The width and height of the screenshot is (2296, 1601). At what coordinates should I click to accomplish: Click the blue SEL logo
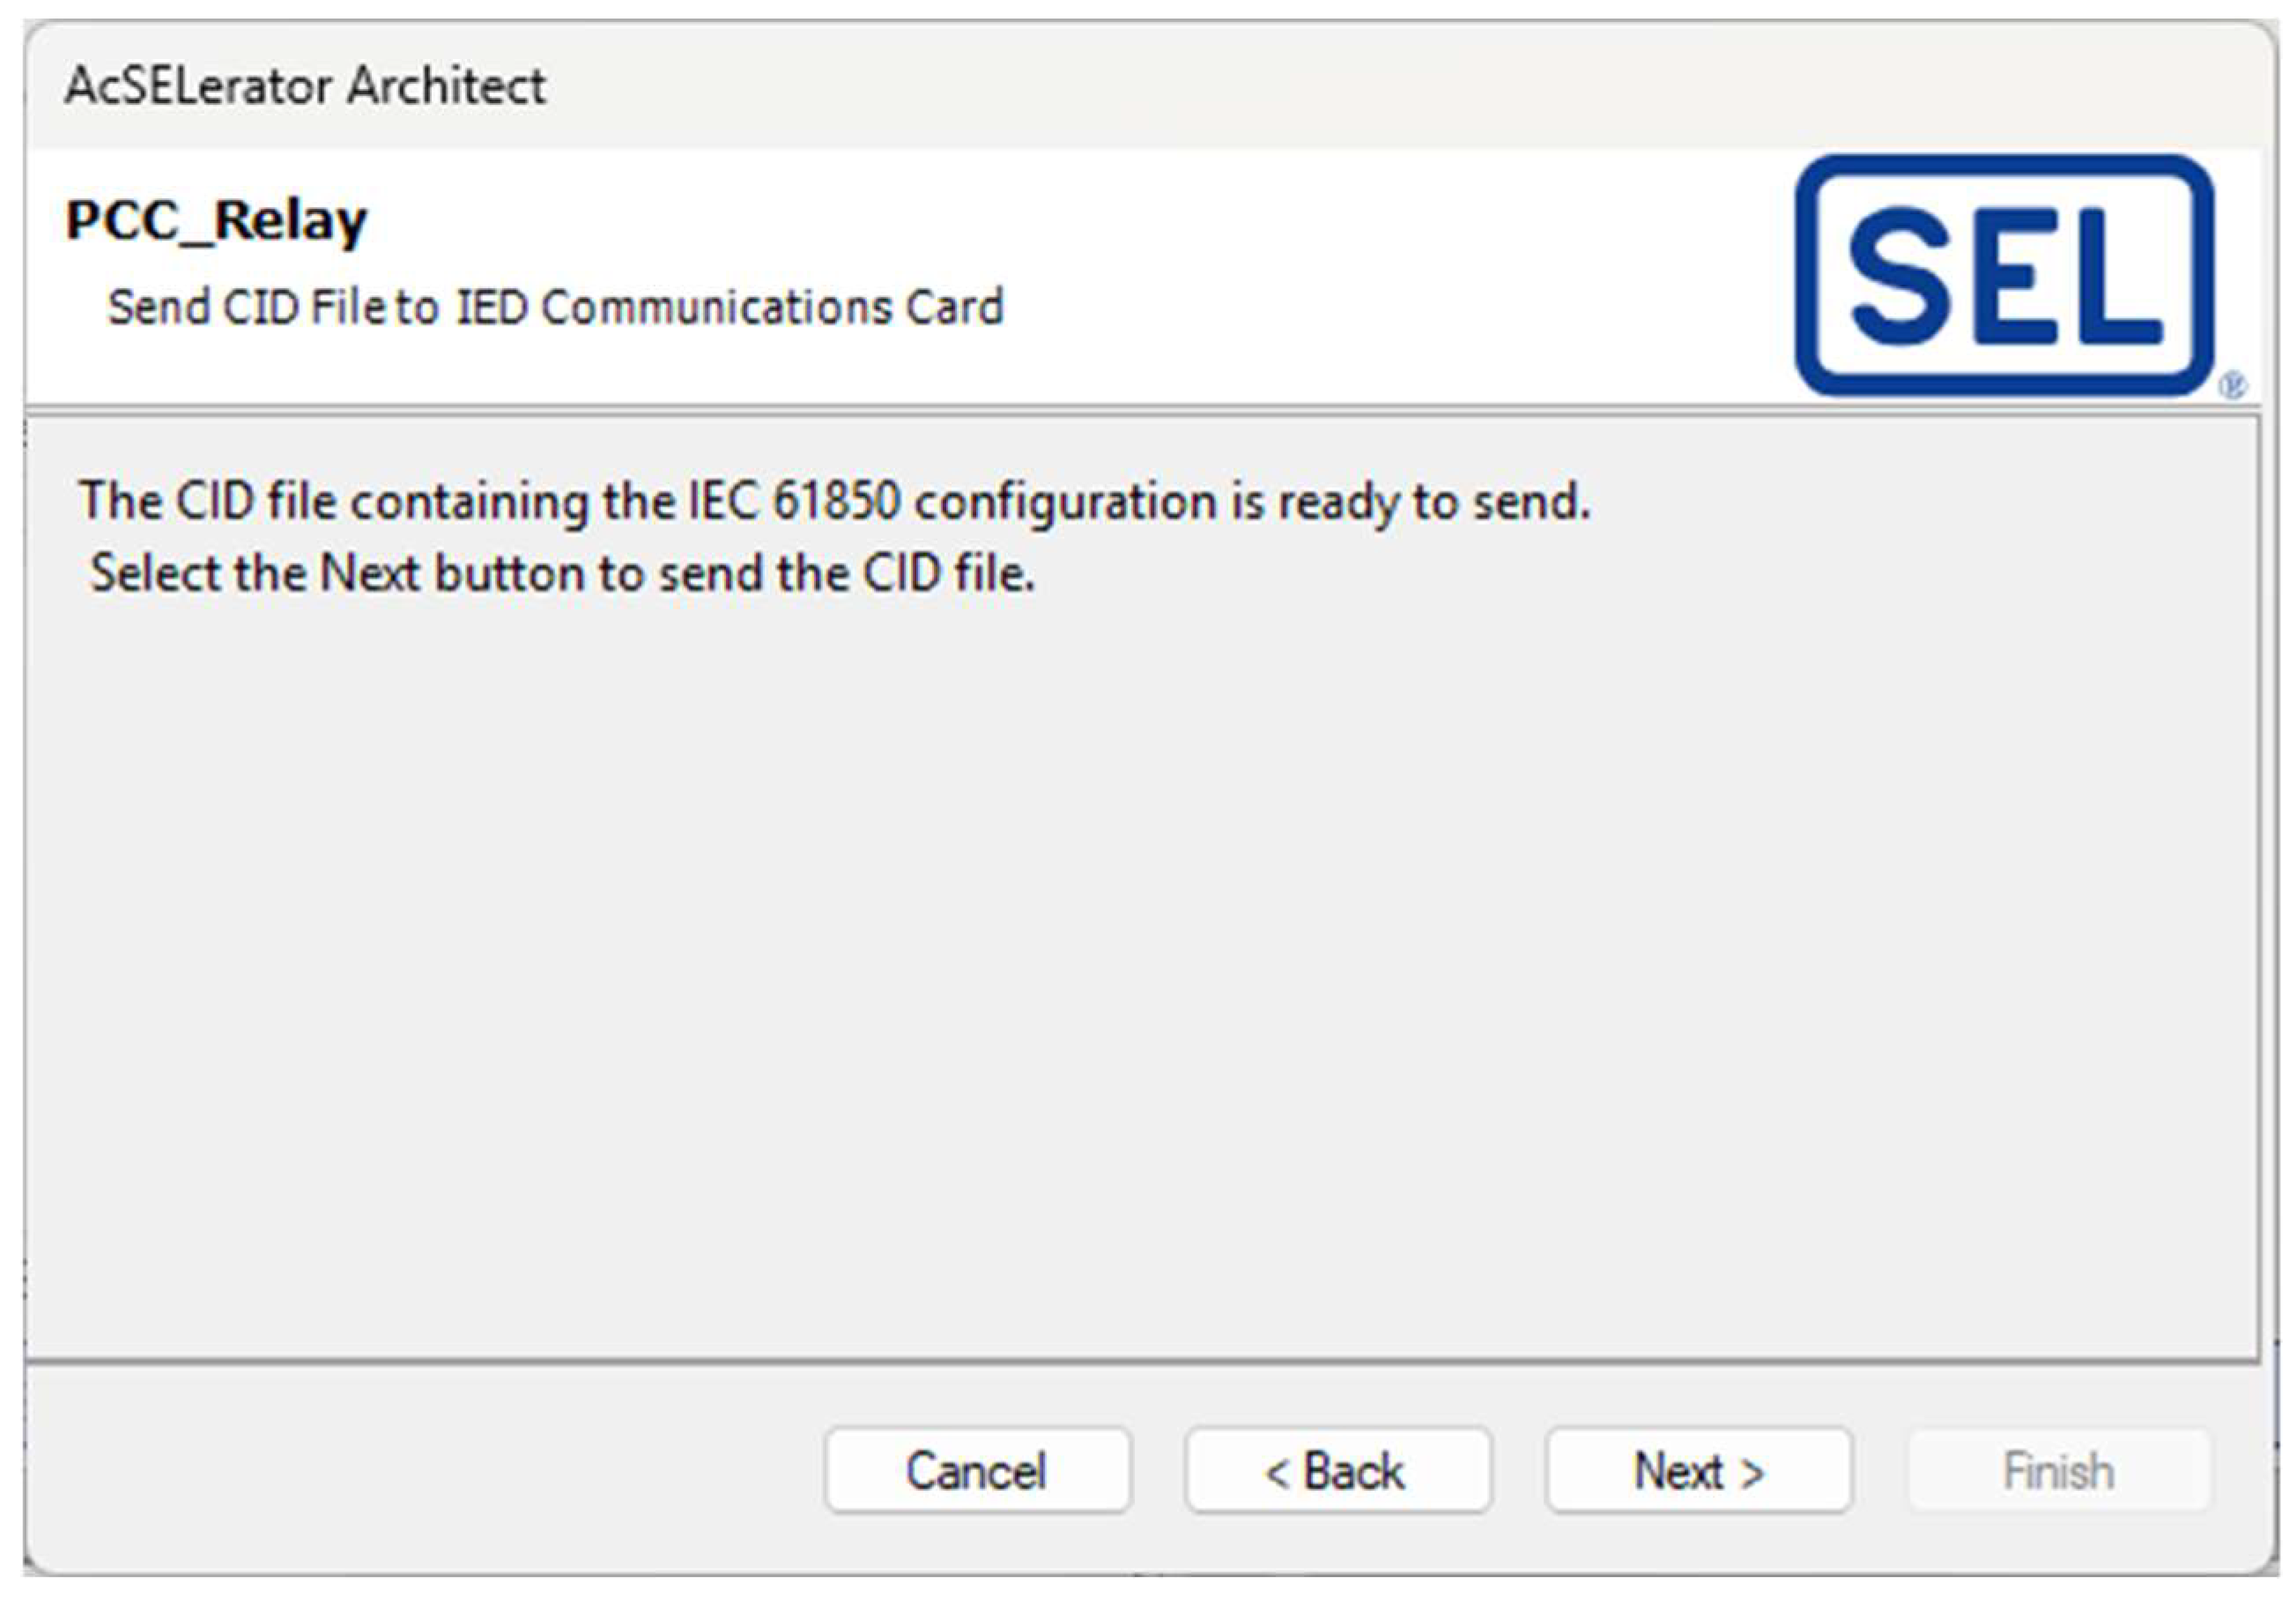tap(2004, 275)
